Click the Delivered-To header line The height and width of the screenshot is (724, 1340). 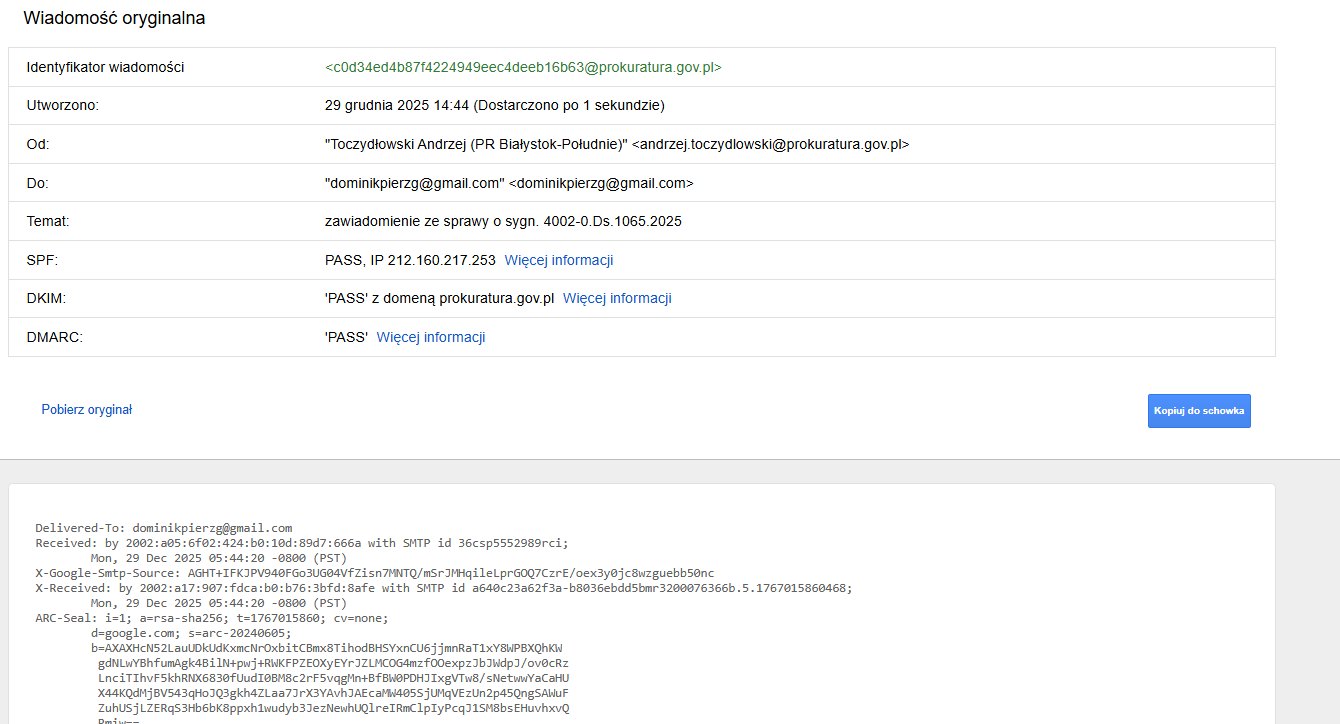(x=163, y=528)
